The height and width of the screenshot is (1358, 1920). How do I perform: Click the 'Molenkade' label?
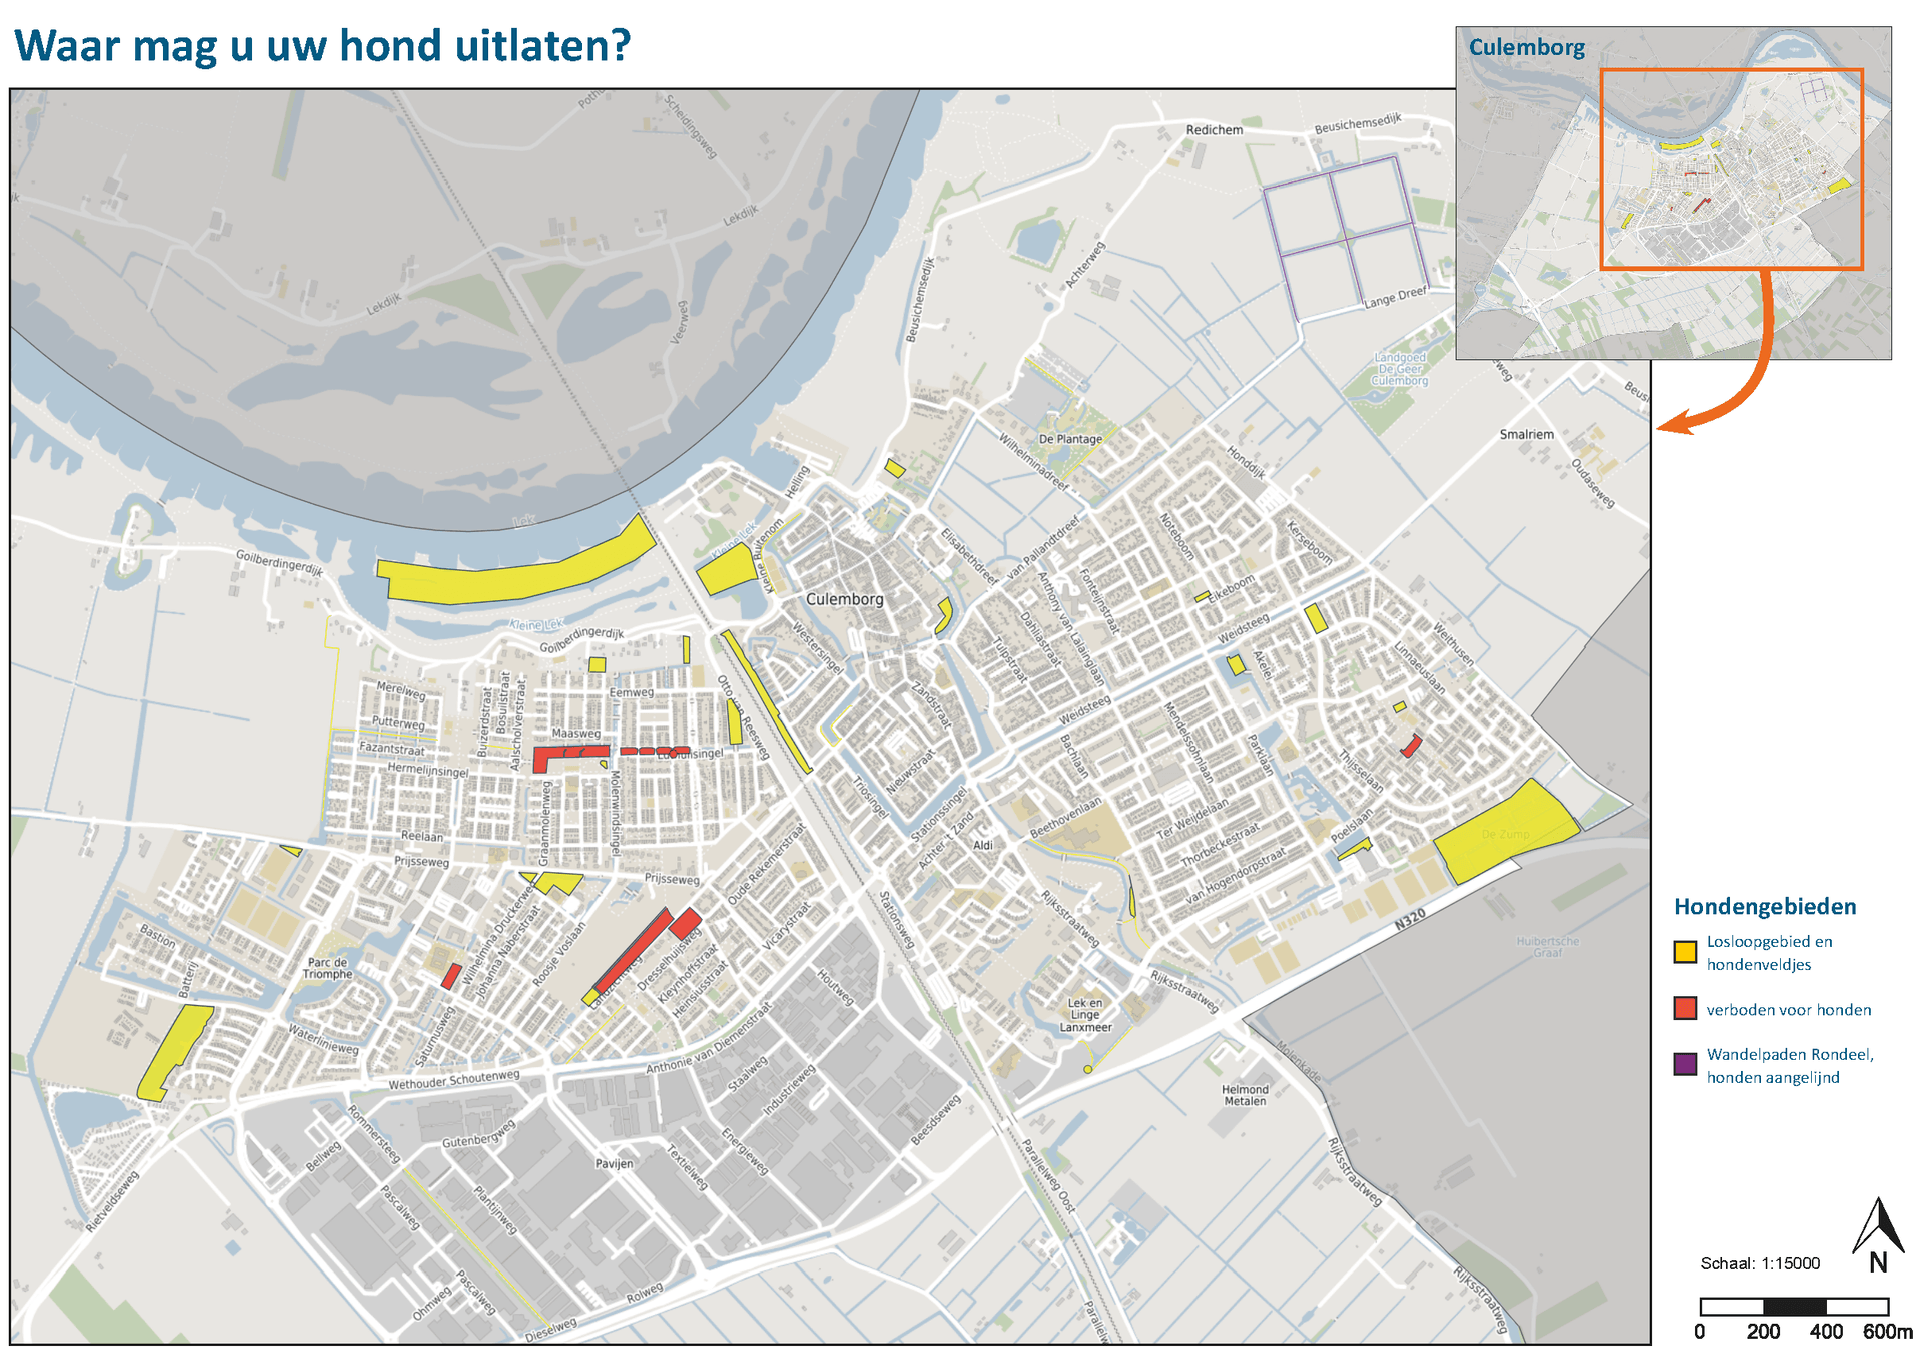coord(1298,1062)
